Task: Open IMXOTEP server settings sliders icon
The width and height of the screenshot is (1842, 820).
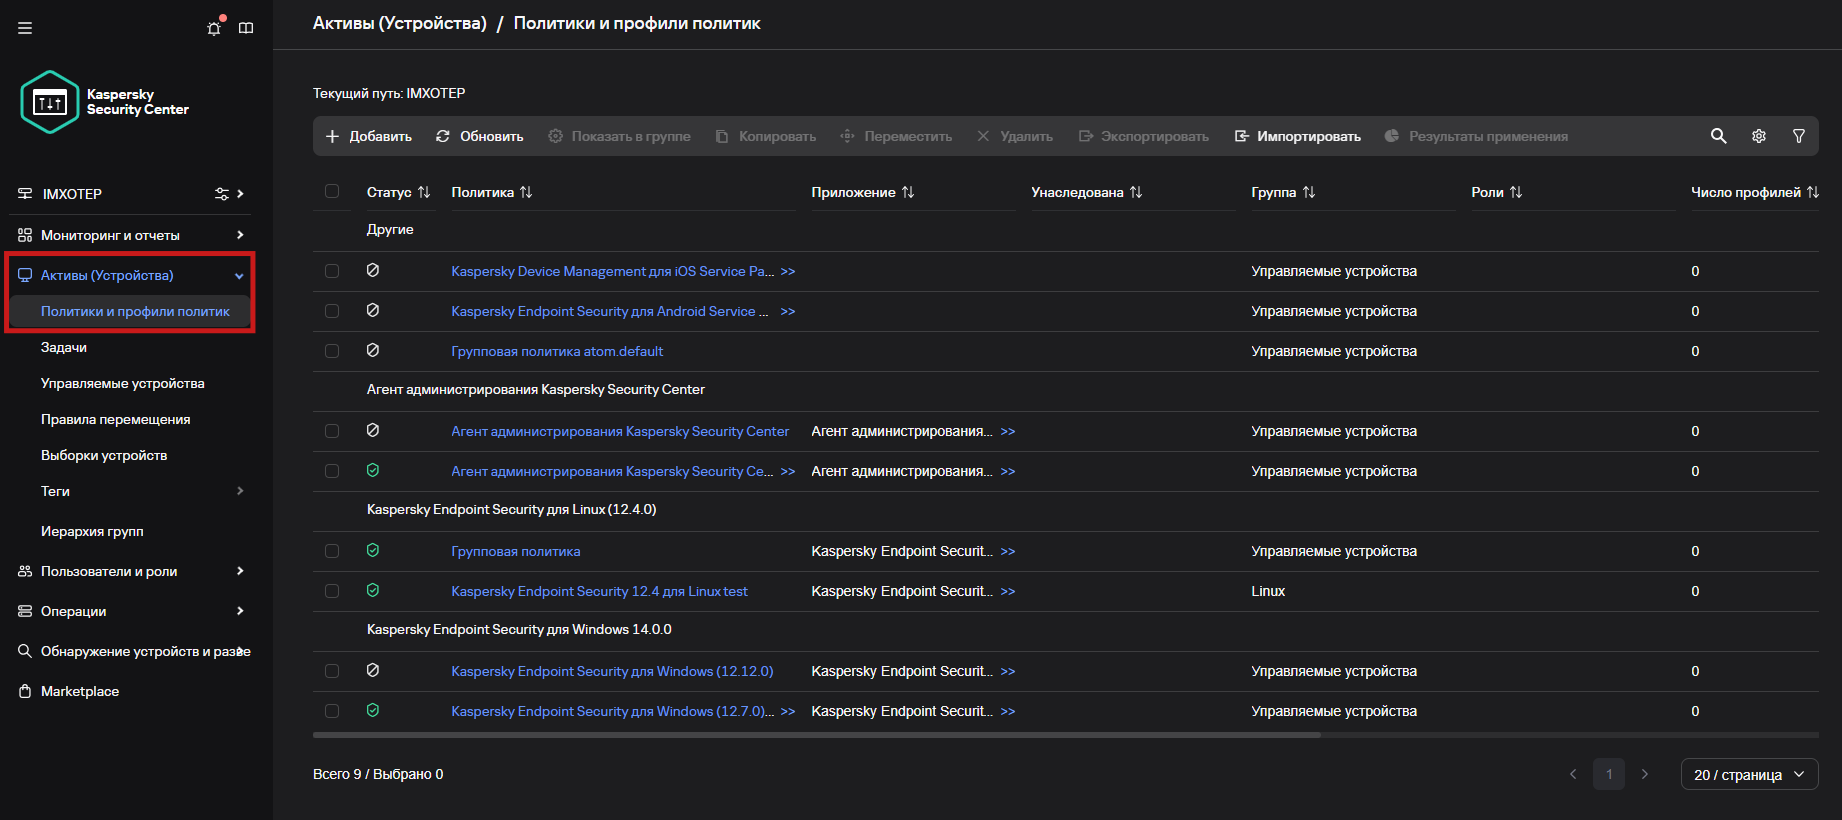Action: (x=222, y=194)
